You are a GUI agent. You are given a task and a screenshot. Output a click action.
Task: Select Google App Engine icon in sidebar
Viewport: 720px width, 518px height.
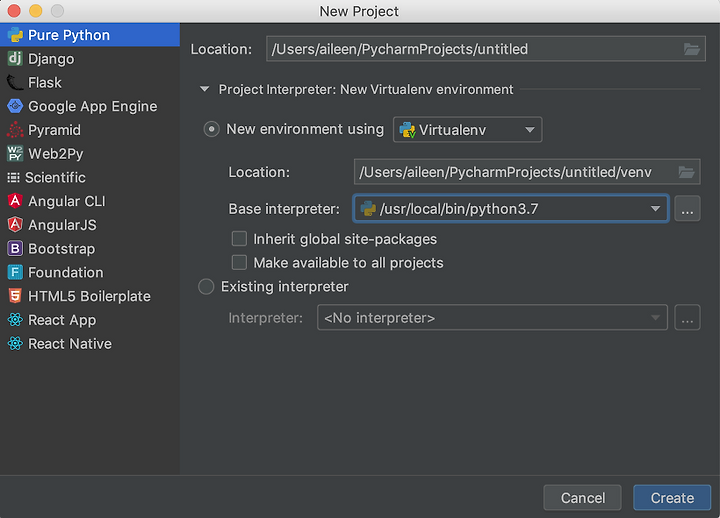(x=15, y=106)
